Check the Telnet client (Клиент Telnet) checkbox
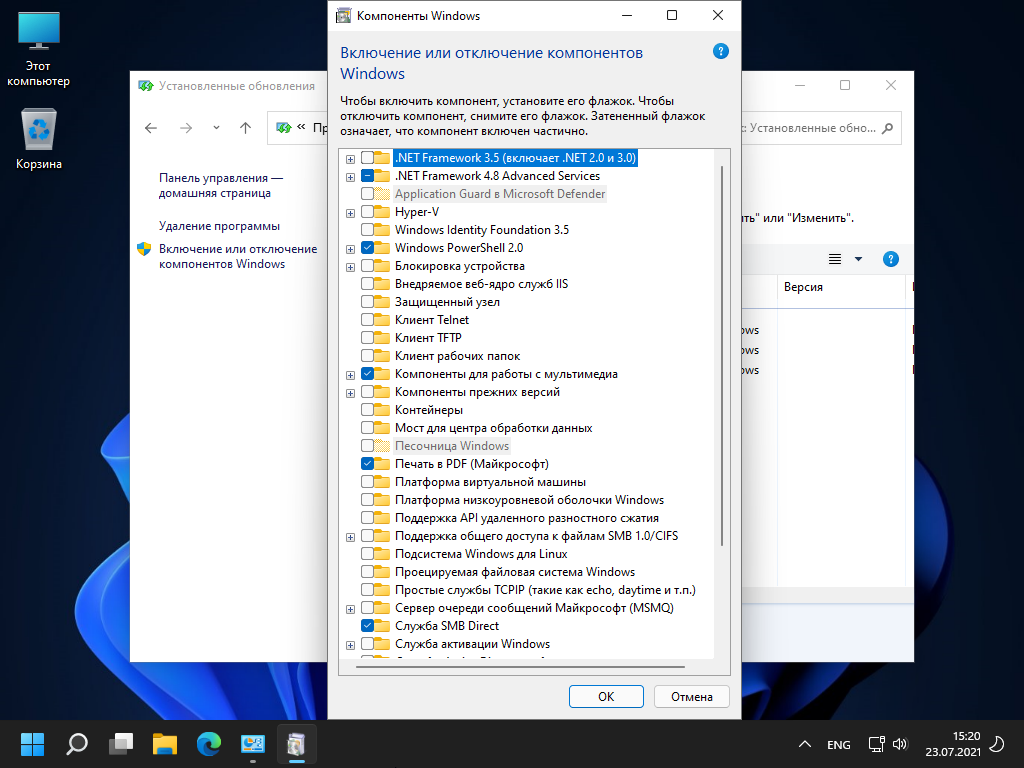The image size is (1024, 768). coord(368,320)
